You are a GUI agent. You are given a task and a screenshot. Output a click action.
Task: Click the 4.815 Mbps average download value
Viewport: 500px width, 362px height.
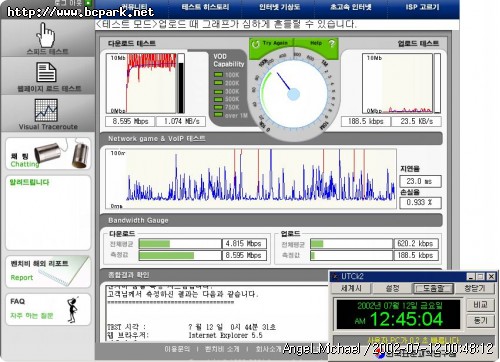click(244, 244)
